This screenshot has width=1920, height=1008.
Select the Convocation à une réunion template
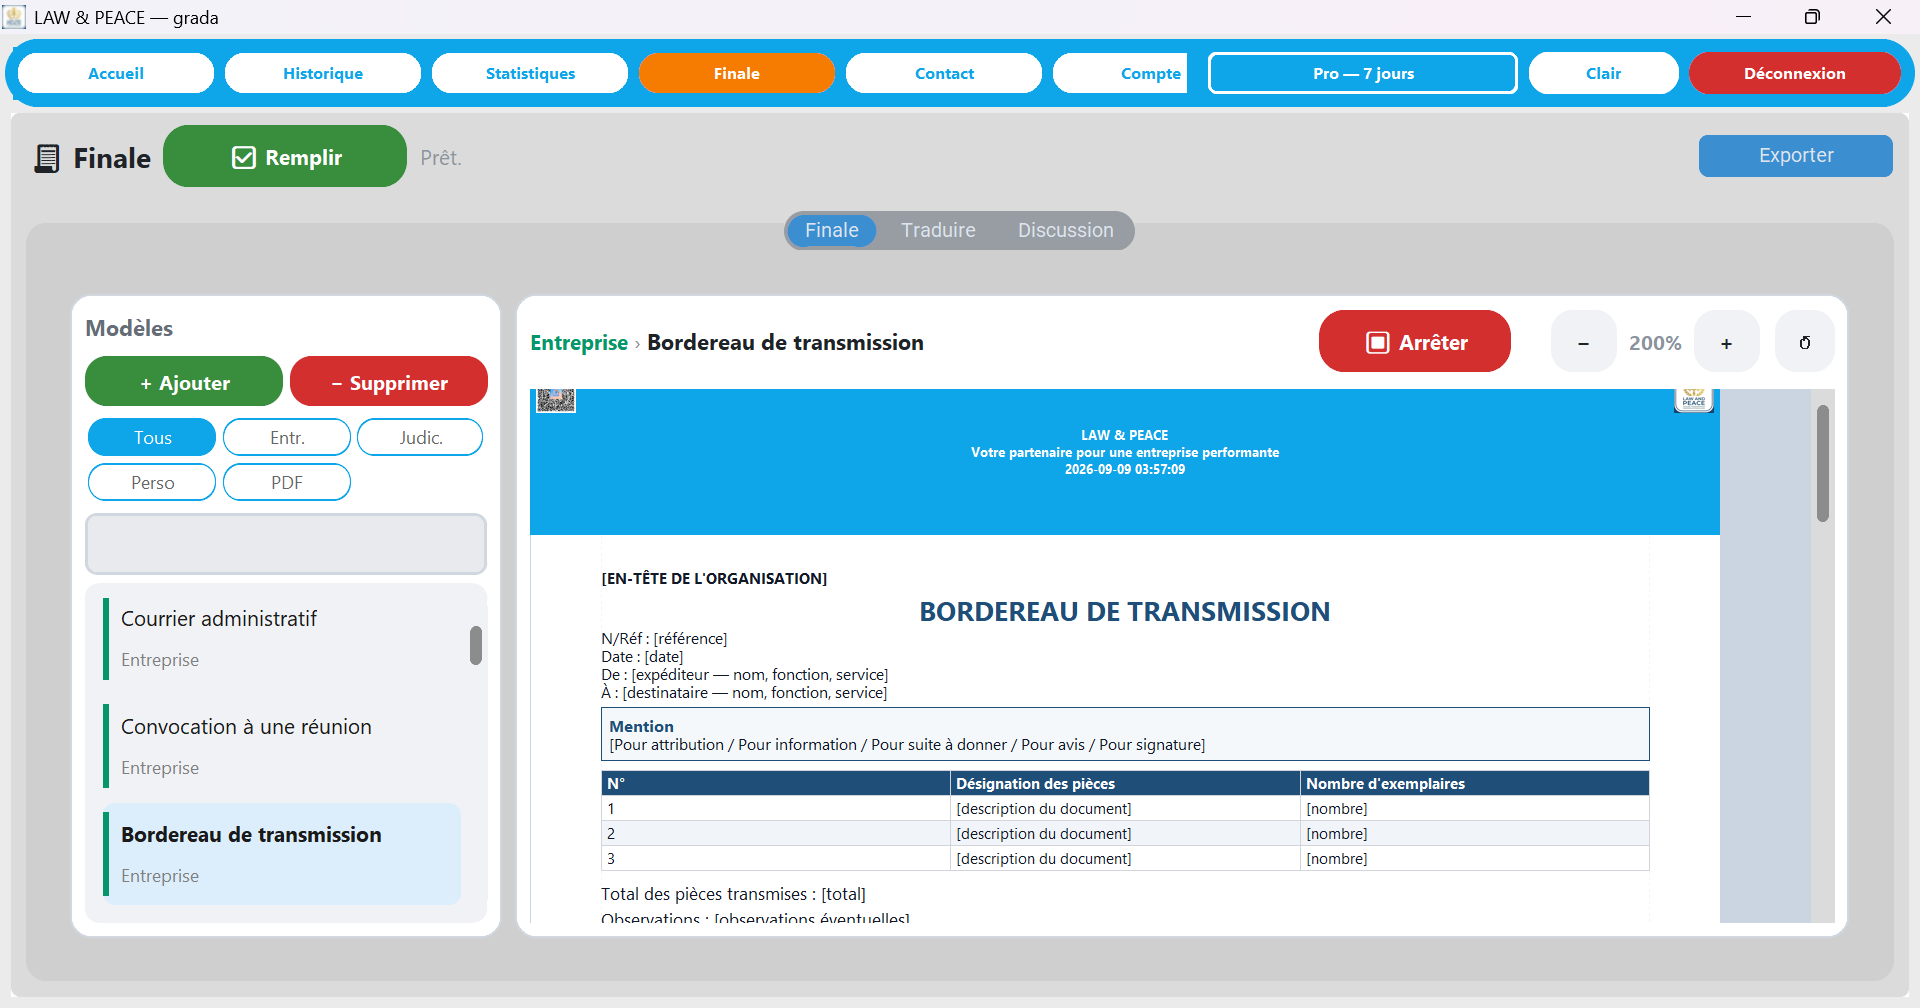pos(282,746)
